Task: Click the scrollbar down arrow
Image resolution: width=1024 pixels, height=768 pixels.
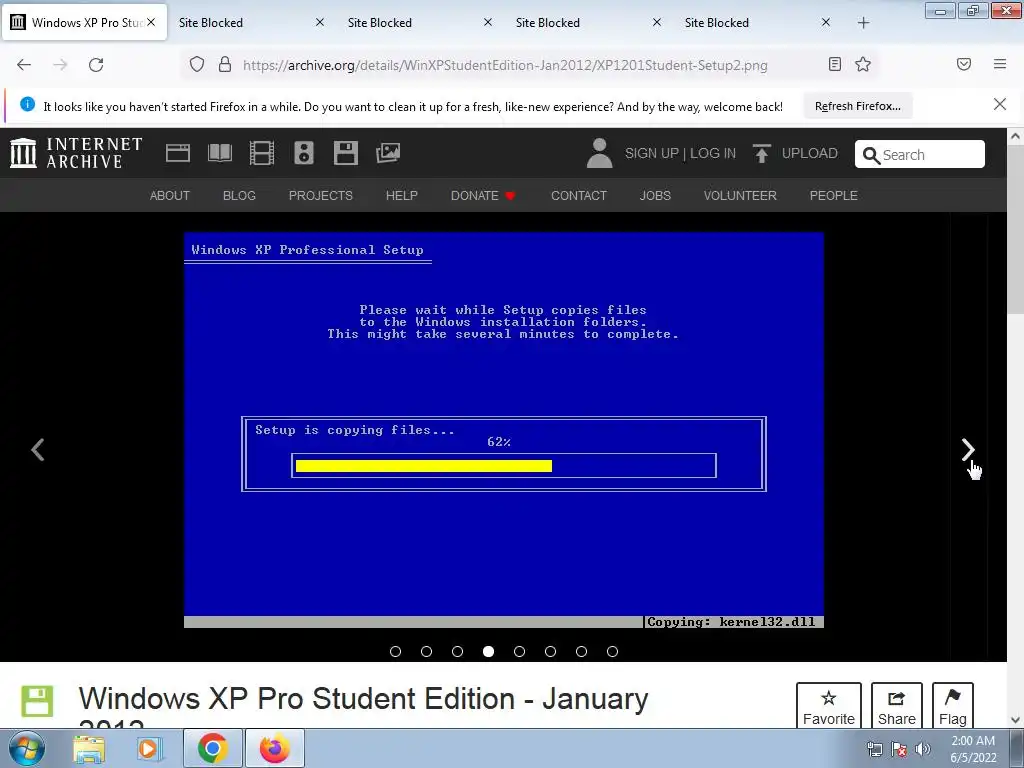Action: click(1014, 720)
